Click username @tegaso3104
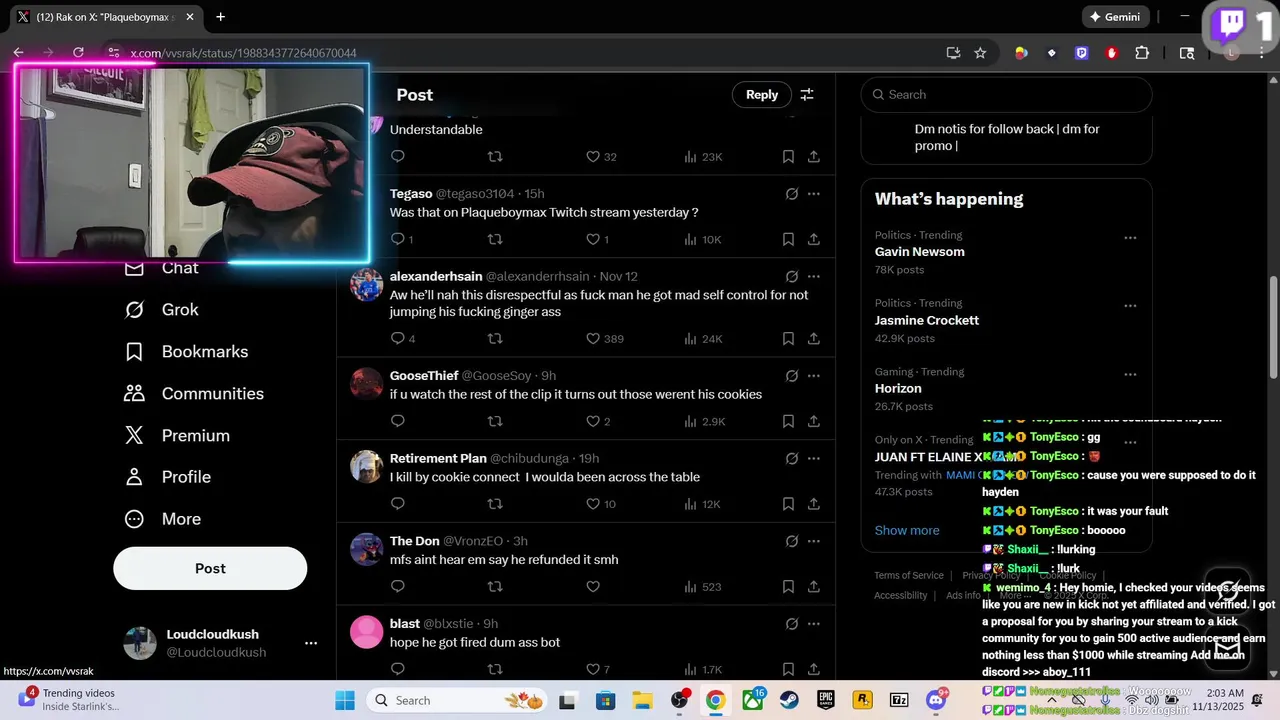 tap(475, 193)
